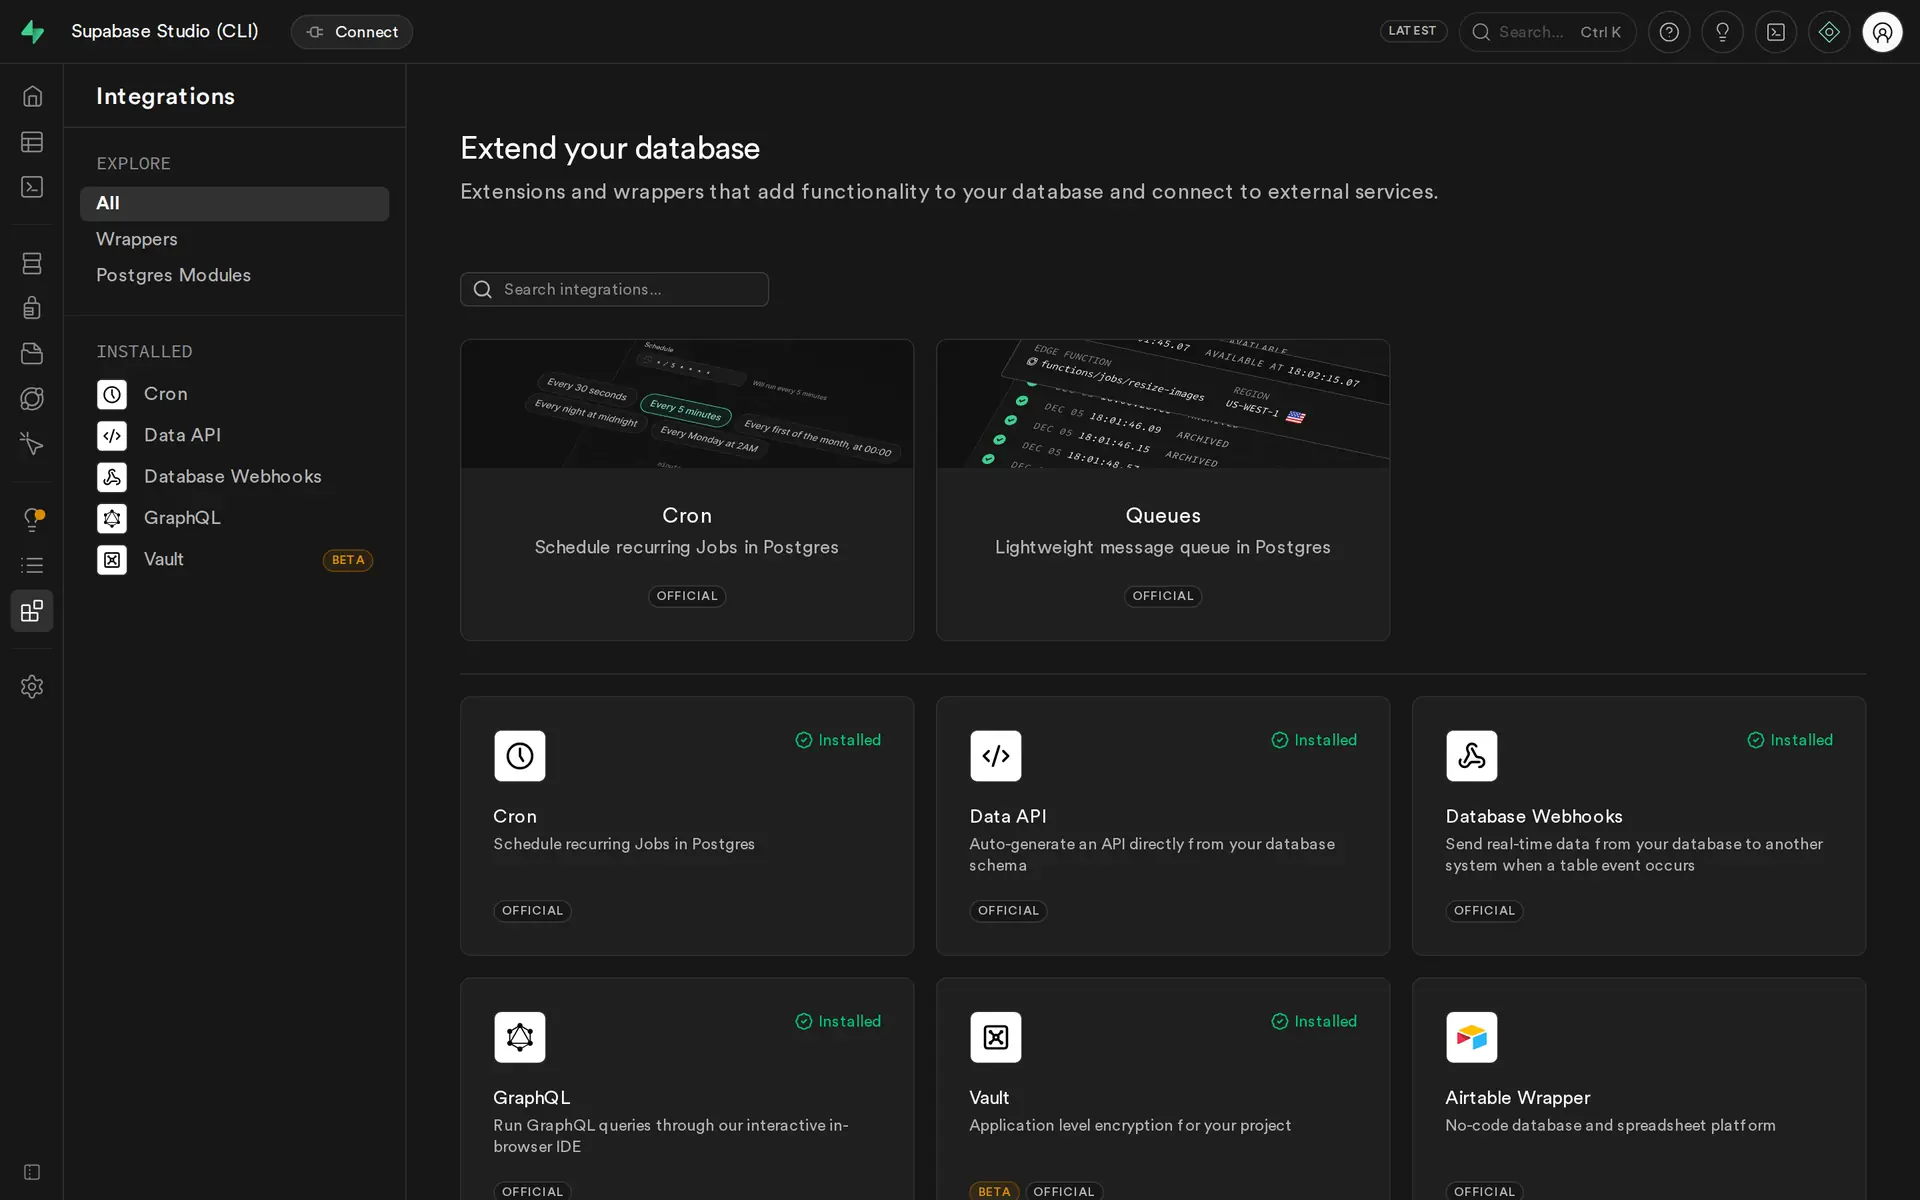1920x1200 pixels.
Task: Open the Integrations sidebar icon
Action: tap(32, 610)
